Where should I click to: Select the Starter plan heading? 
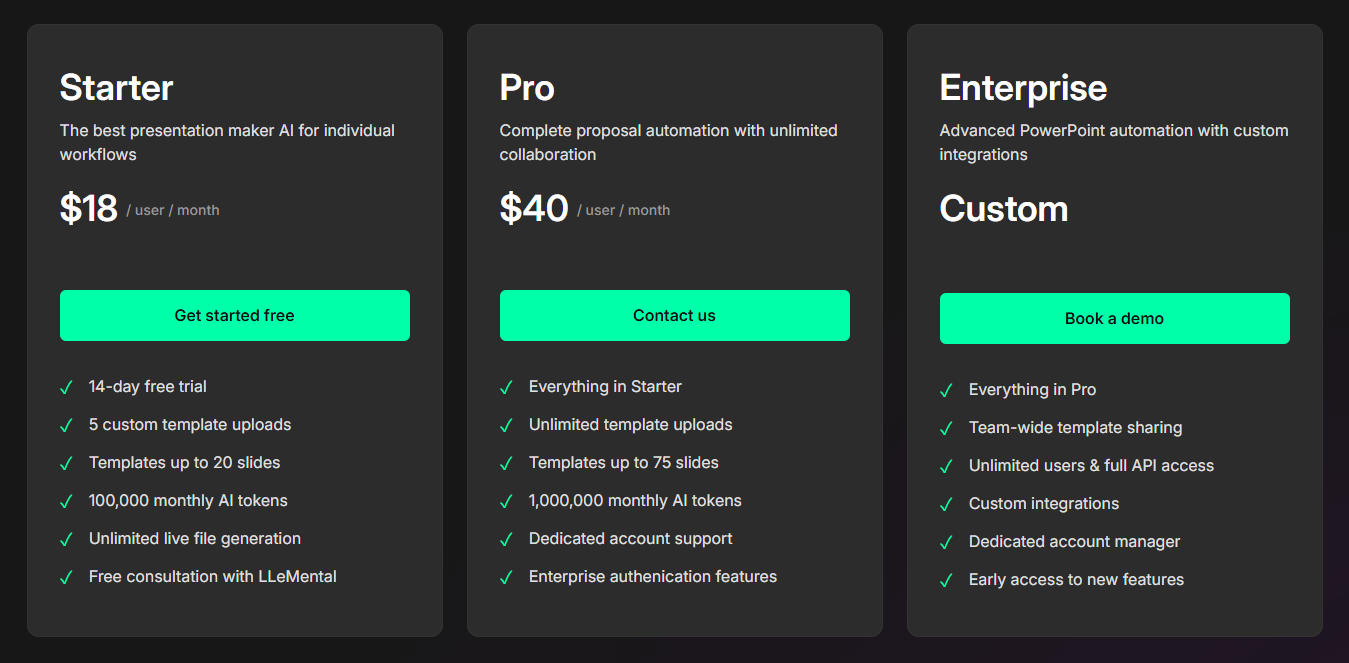click(116, 87)
